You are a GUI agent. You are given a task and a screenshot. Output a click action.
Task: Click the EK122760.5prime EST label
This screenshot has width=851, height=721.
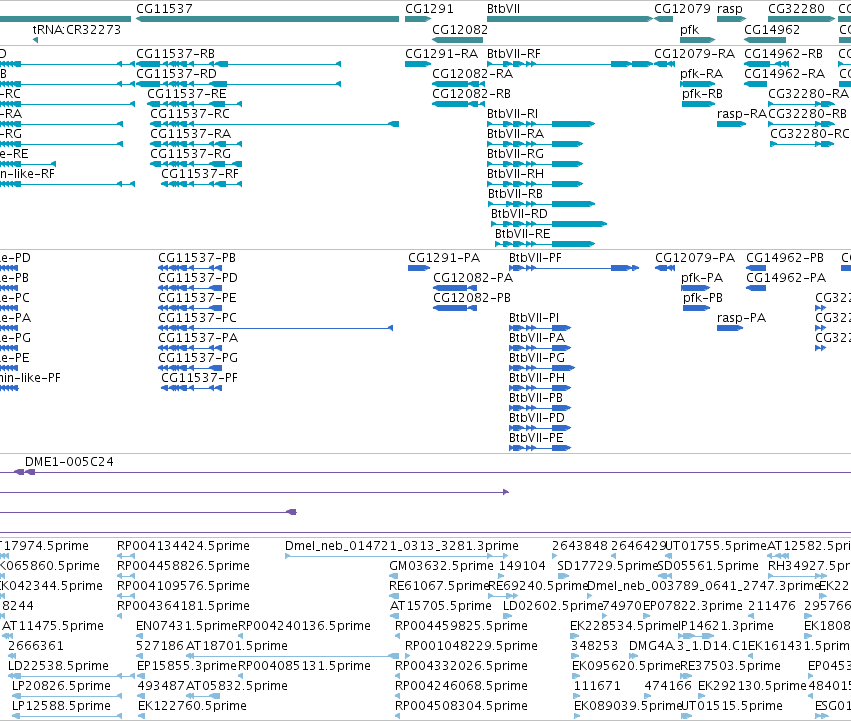[x=192, y=706]
